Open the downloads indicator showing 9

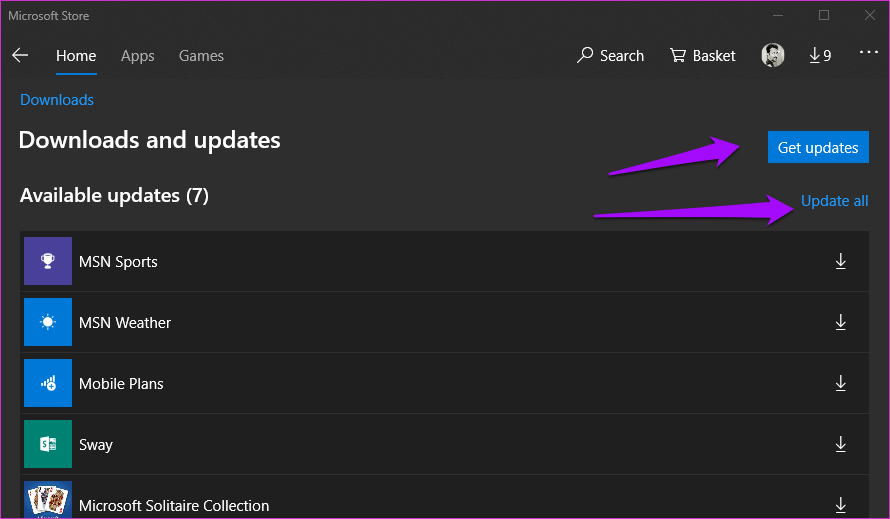(x=820, y=56)
